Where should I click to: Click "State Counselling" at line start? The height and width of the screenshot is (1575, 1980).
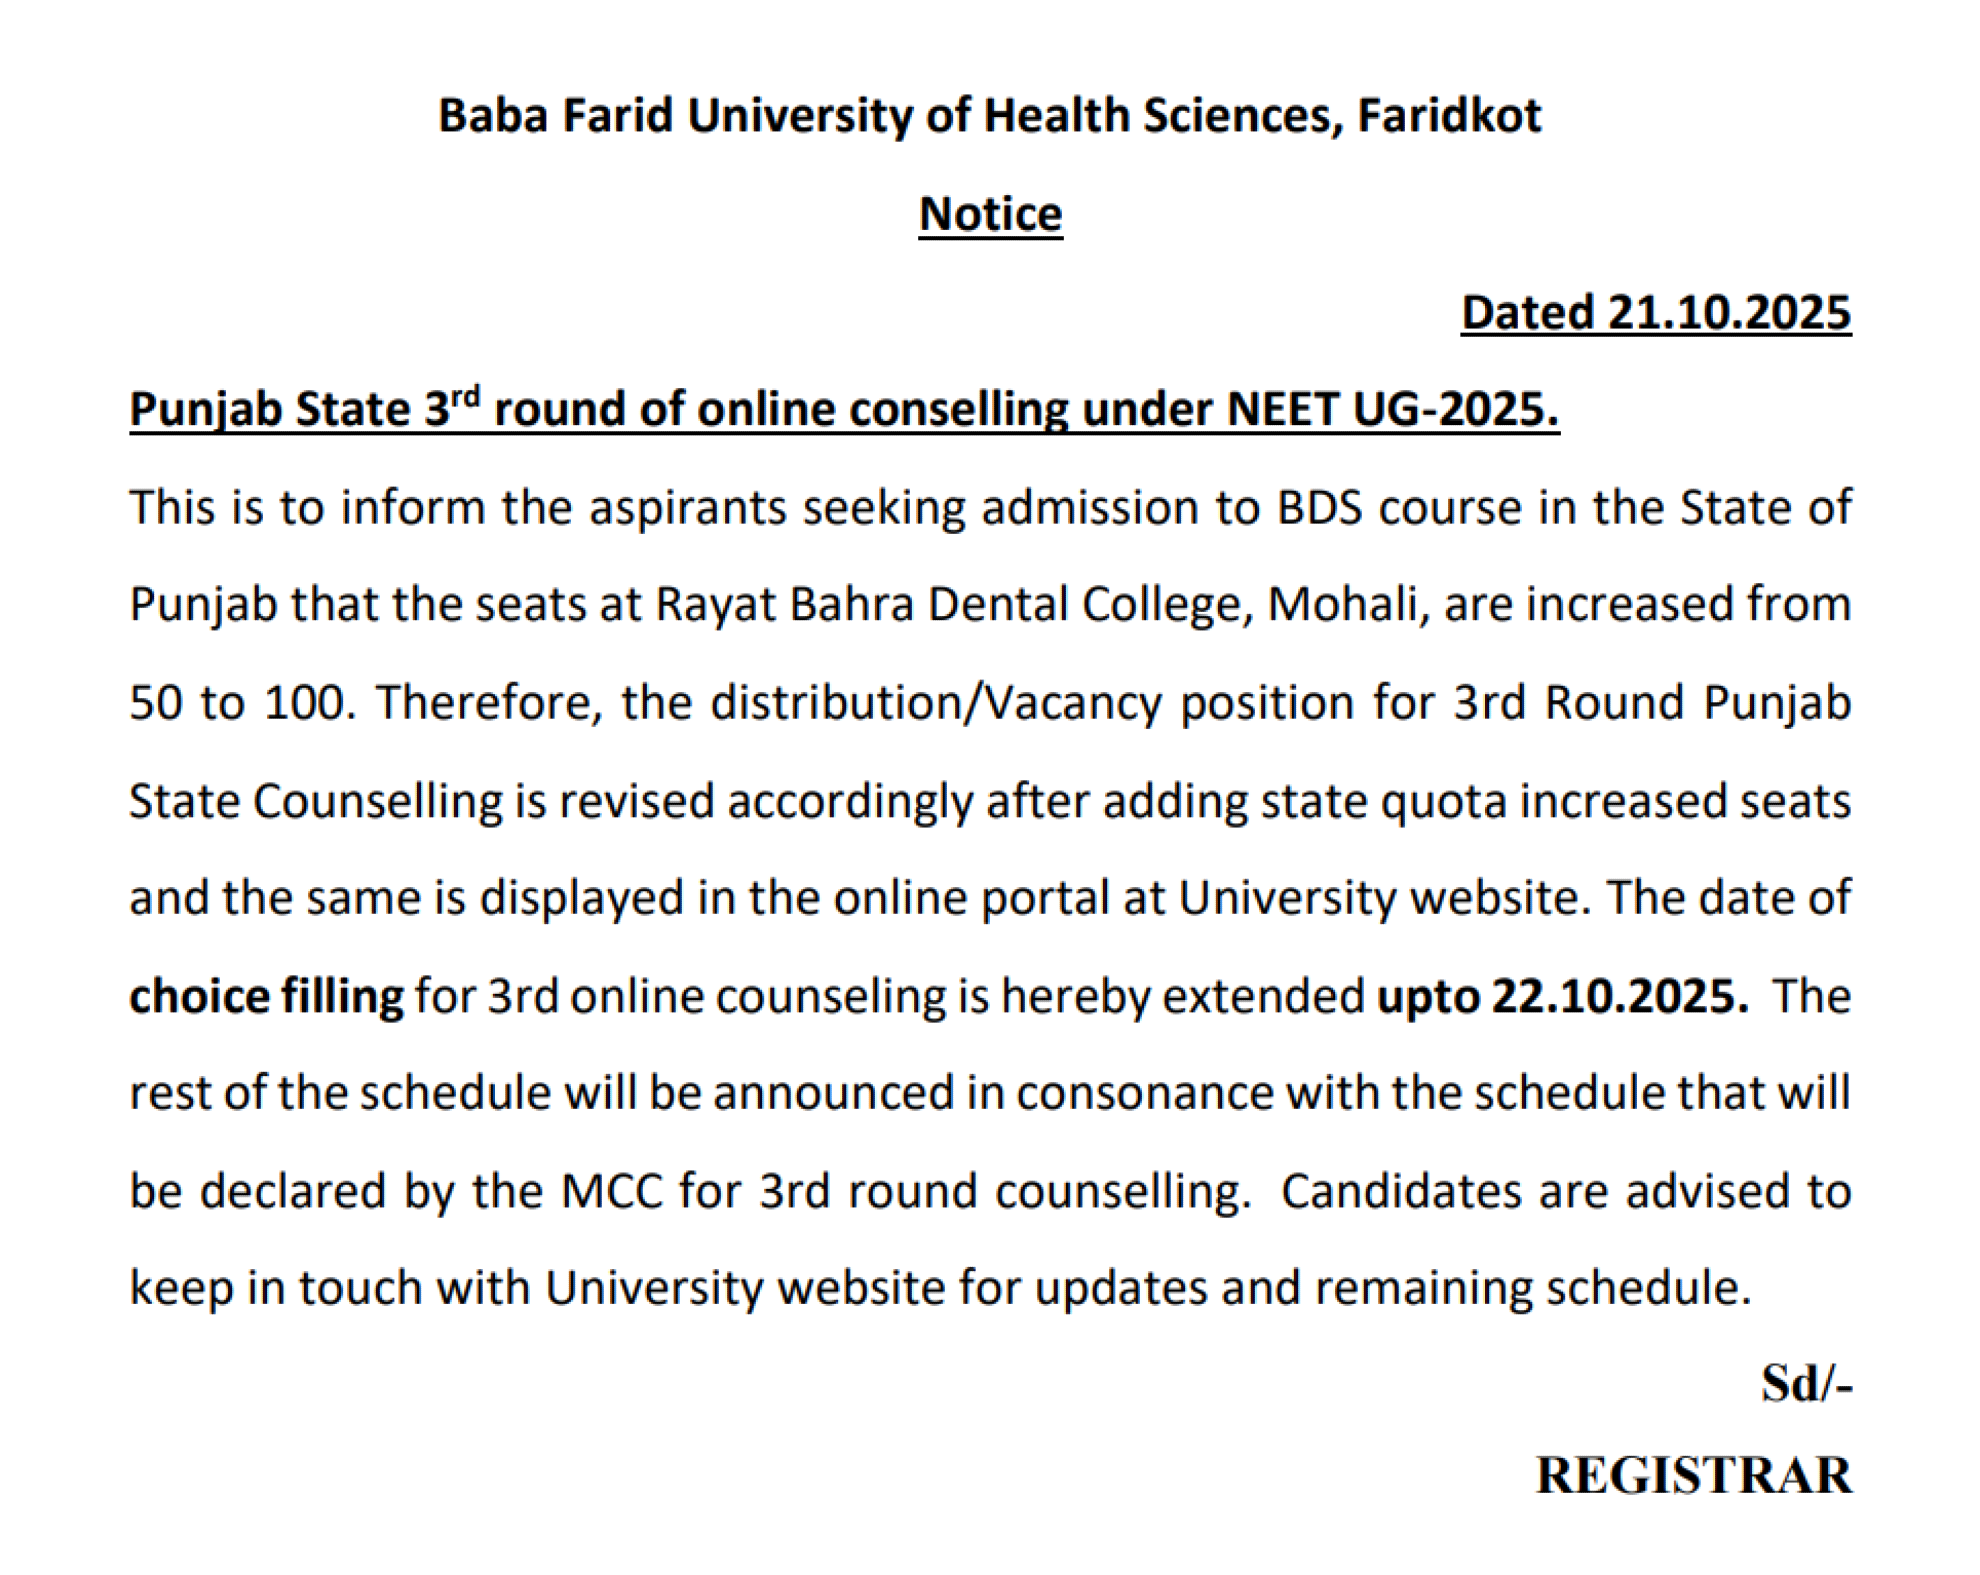(x=315, y=801)
